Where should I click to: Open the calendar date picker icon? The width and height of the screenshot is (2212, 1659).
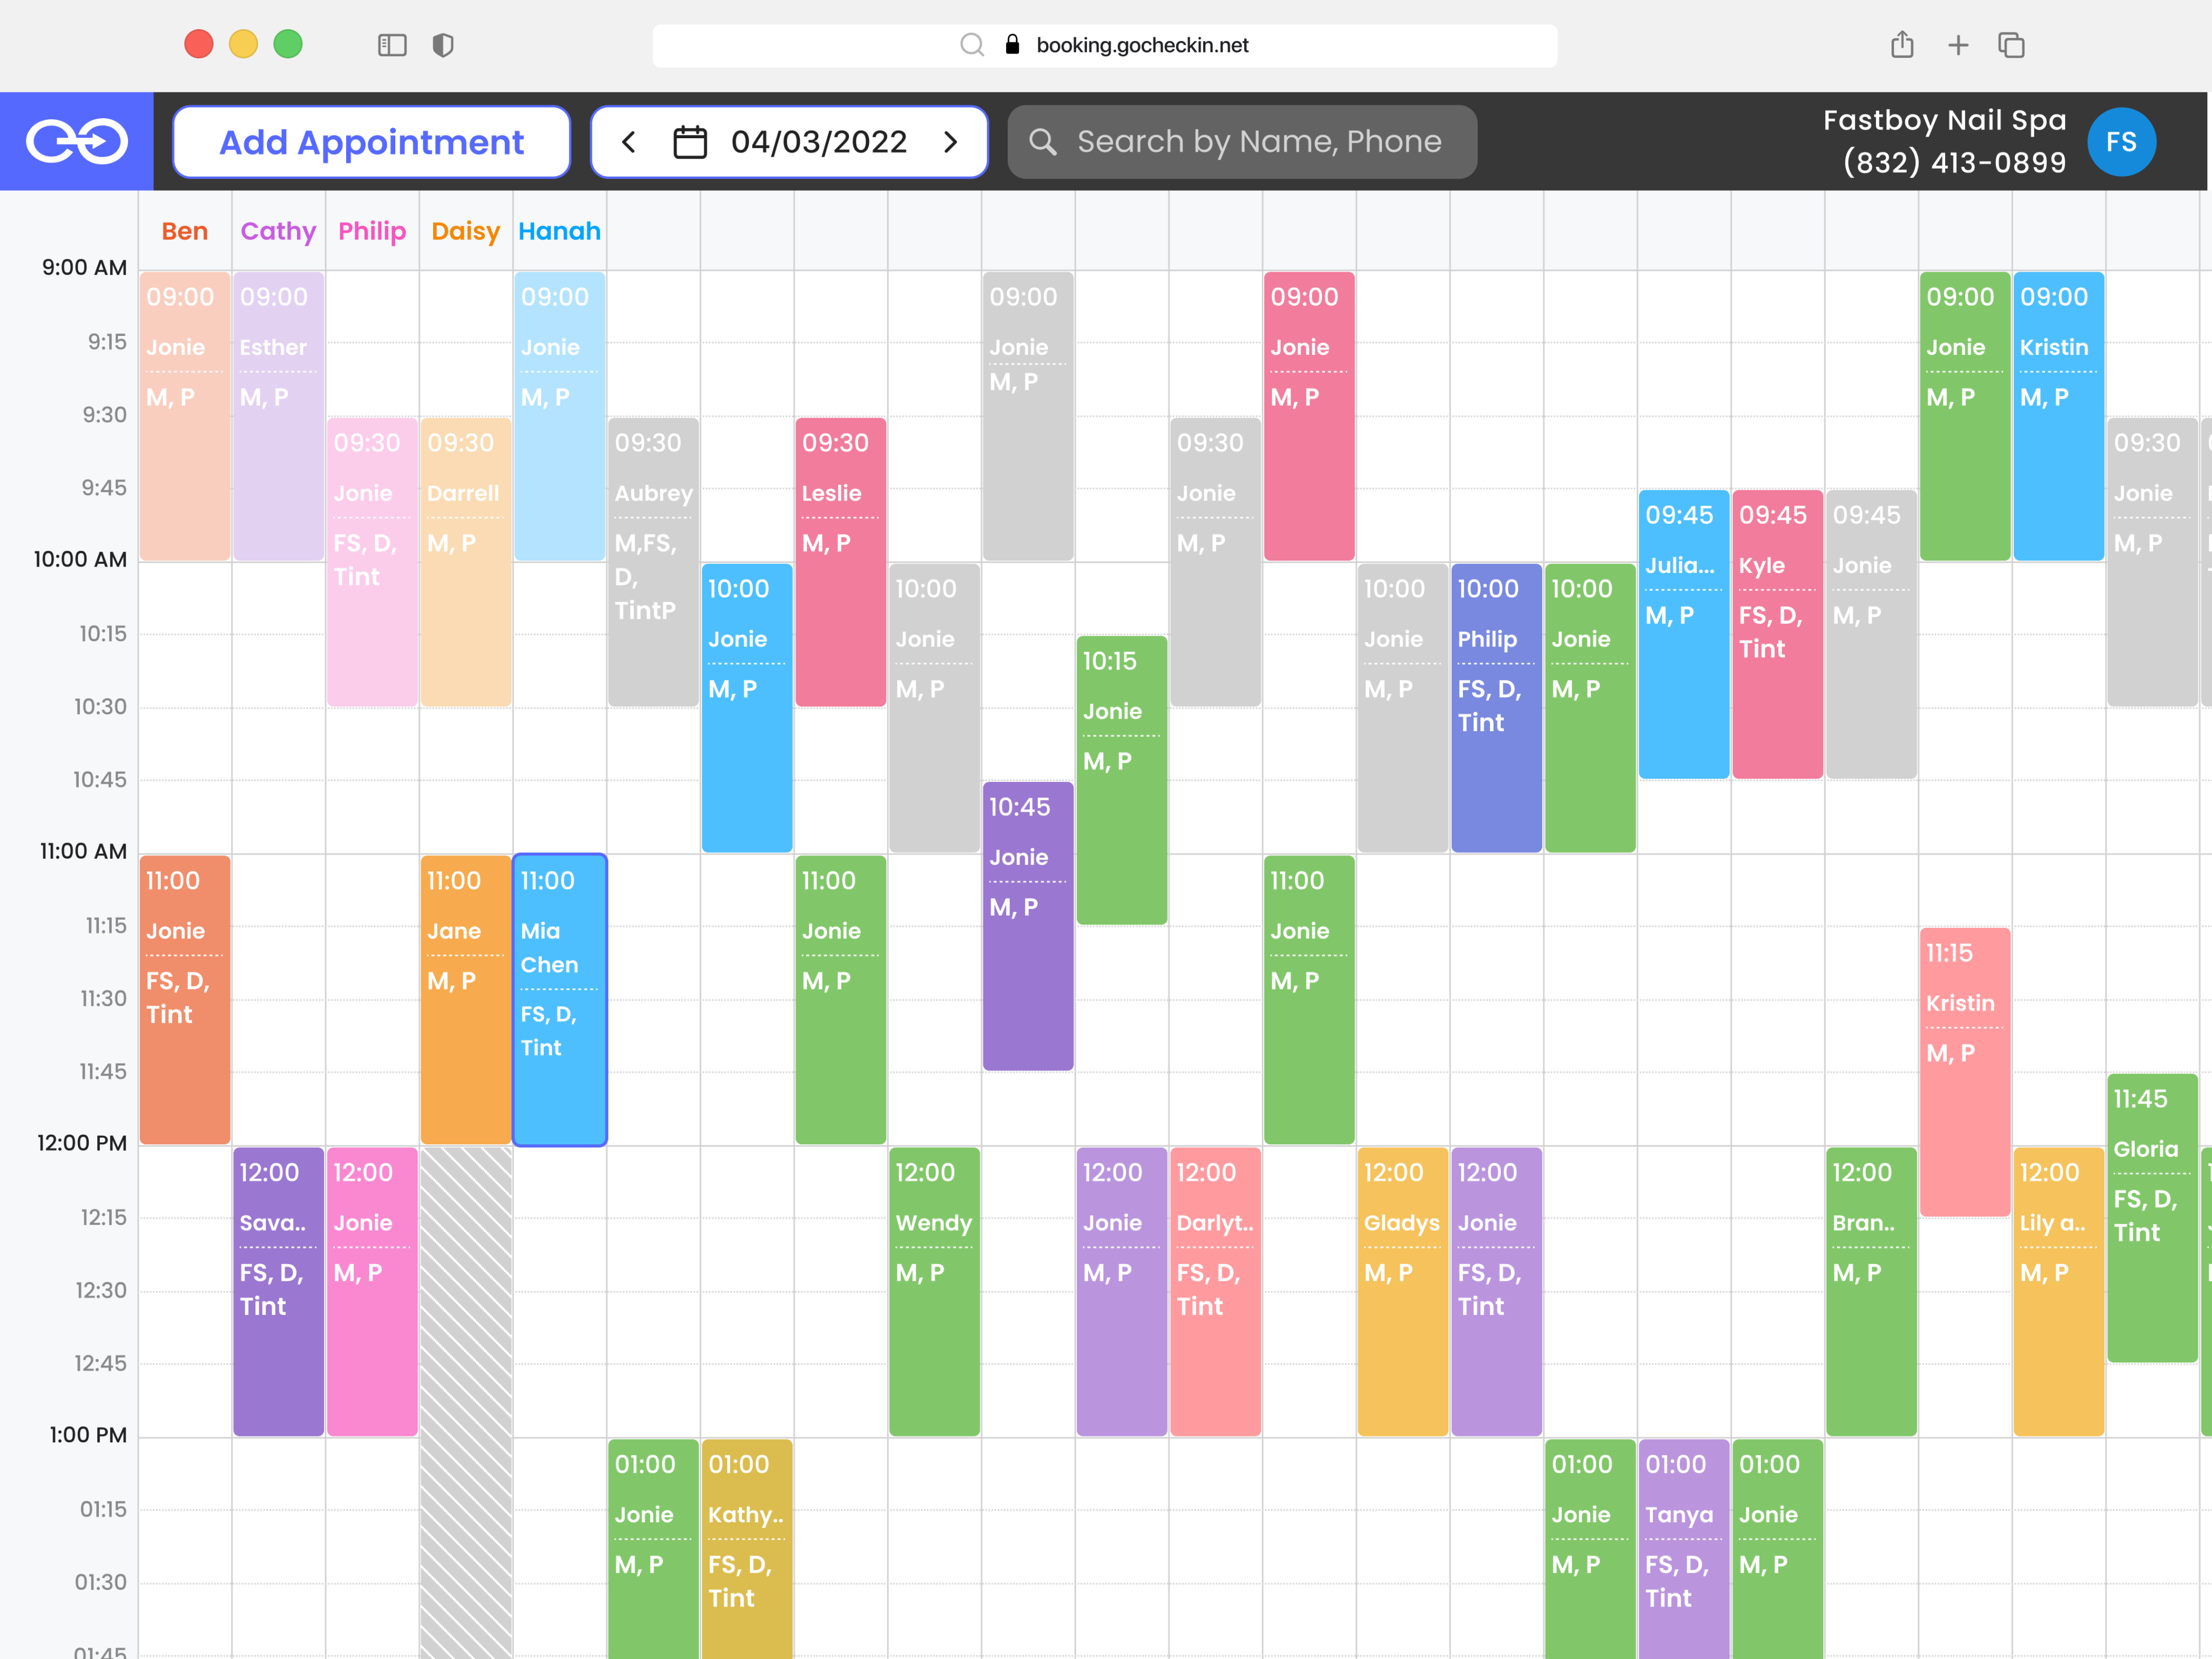[690, 142]
